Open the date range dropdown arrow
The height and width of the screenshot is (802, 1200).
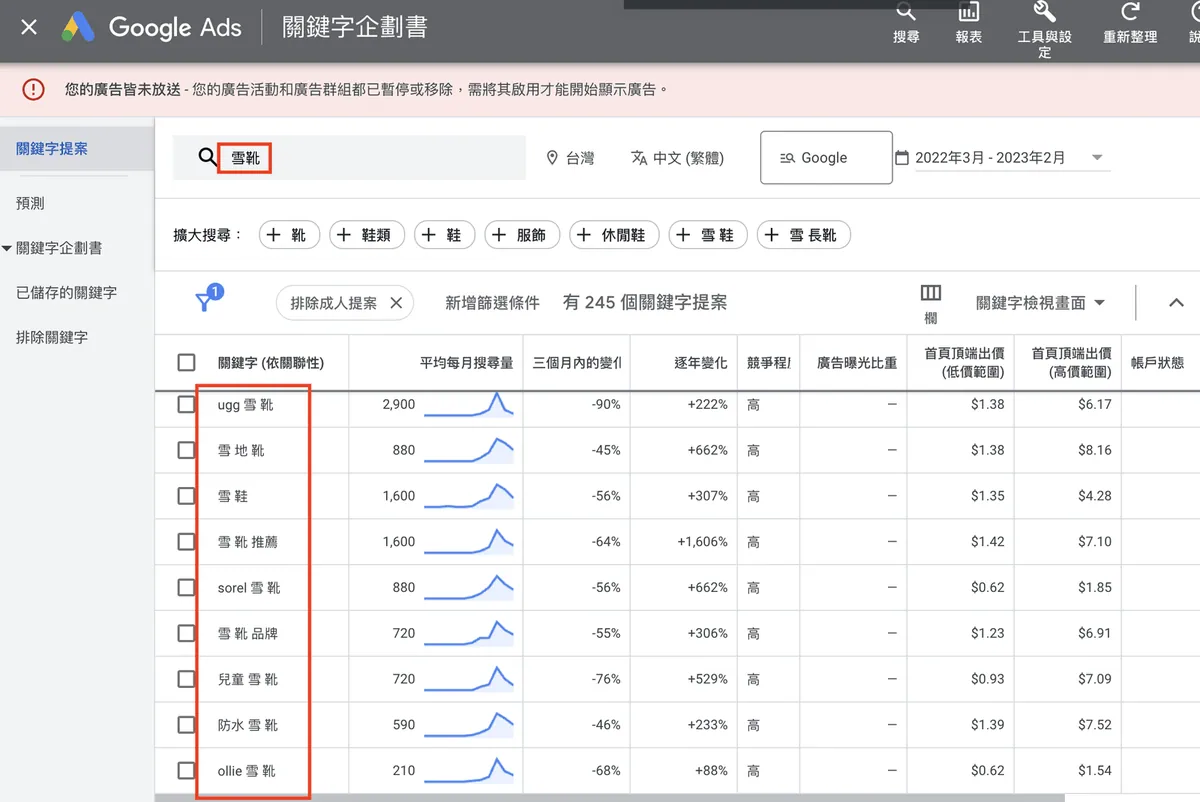(1097, 158)
